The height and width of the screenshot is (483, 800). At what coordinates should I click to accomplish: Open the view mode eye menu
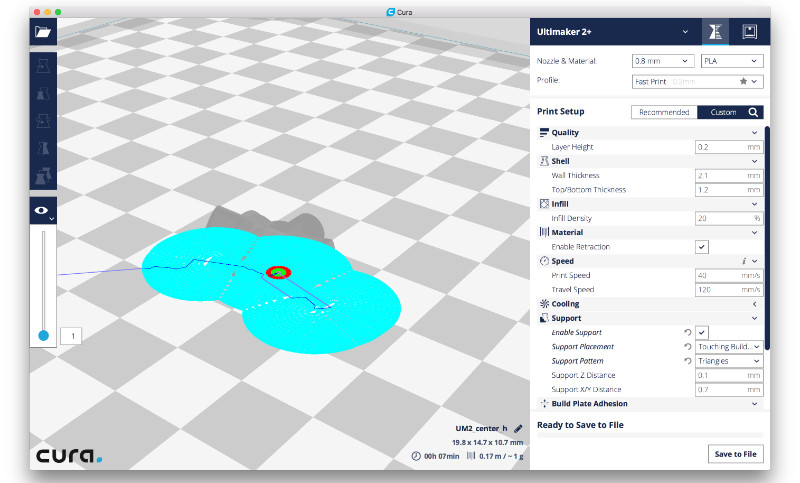pyautogui.click(x=43, y=211)
